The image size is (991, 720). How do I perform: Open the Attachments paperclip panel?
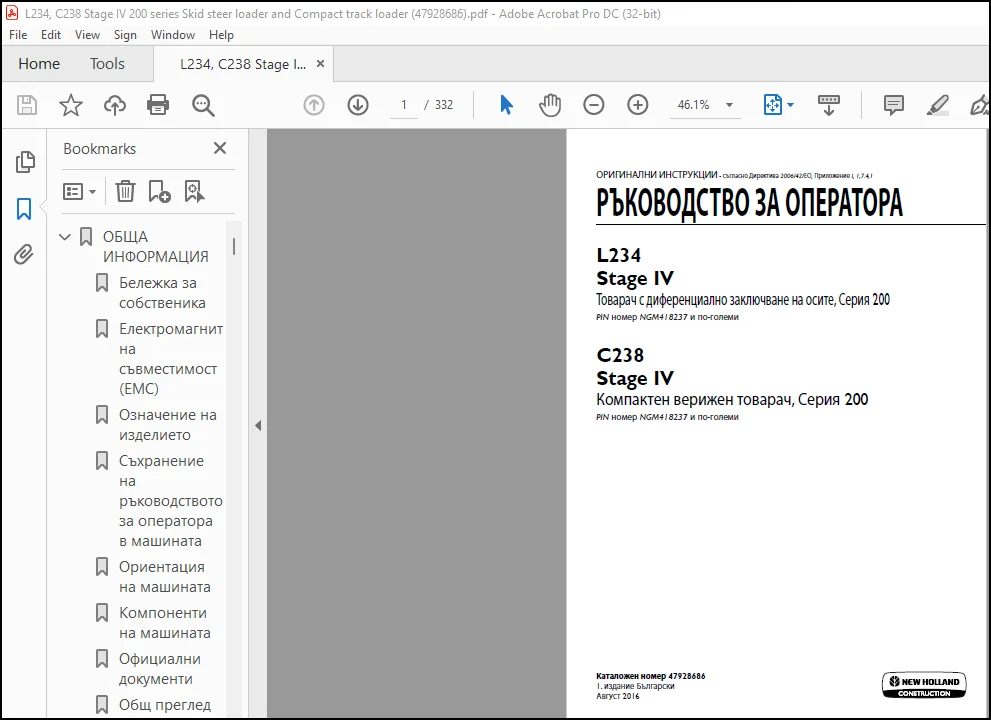24,255
